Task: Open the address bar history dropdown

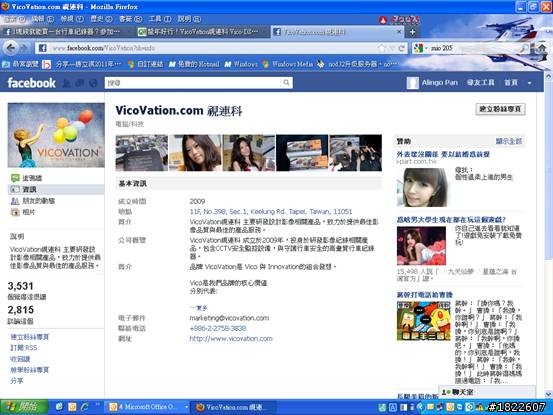Action: pyautogui.click(x=392, y=48)
